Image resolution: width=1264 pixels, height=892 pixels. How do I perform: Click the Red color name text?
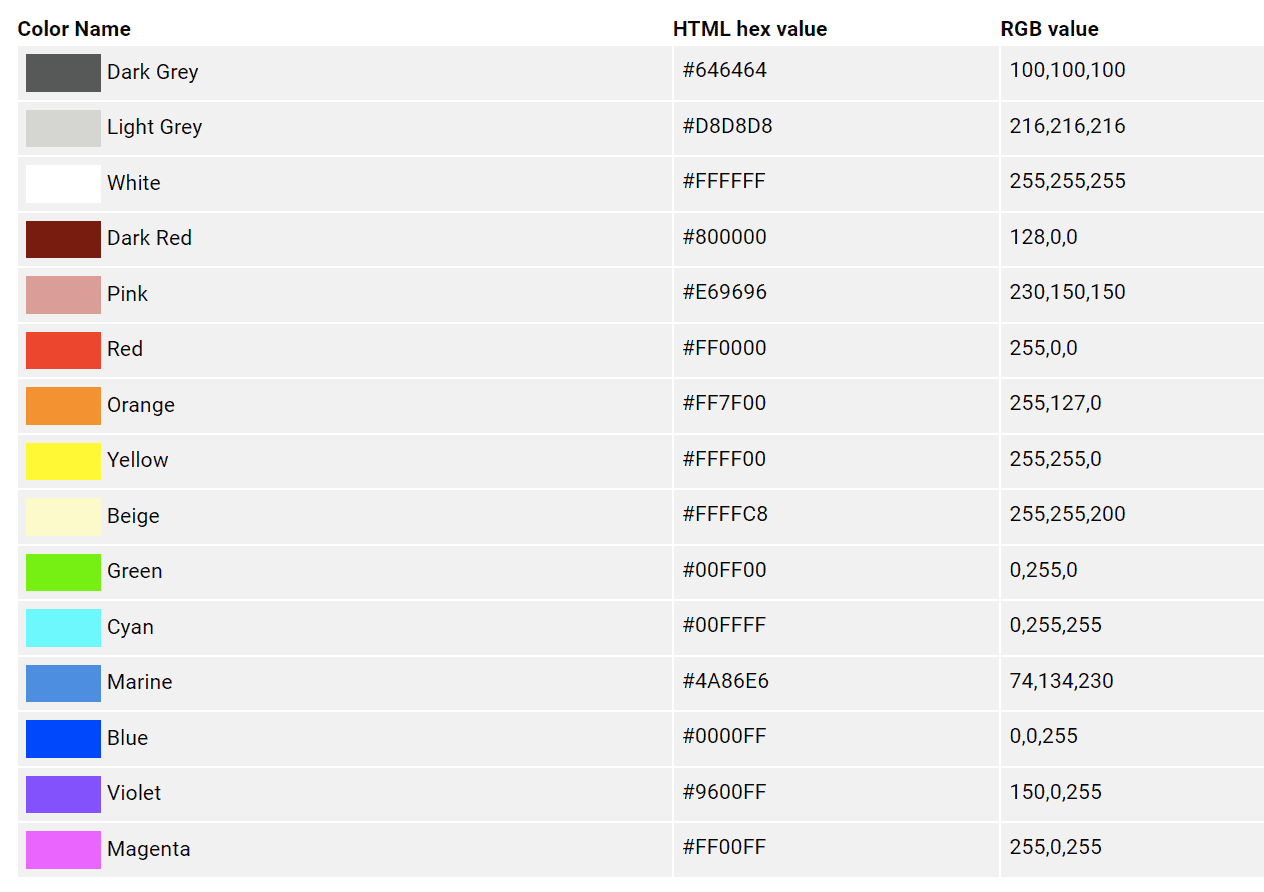[x=125, y=349]
